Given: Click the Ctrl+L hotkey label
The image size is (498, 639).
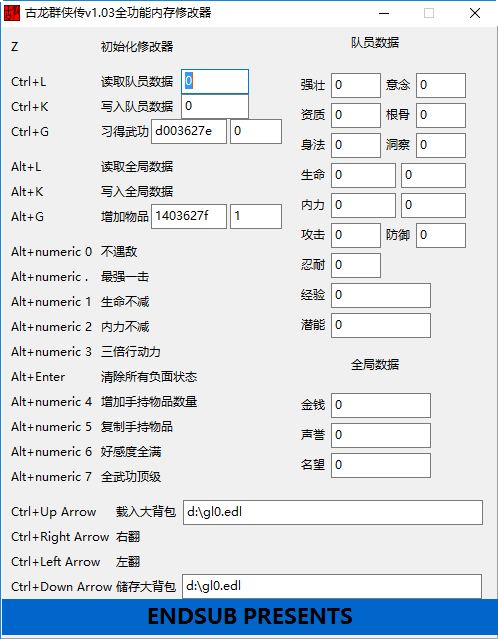Looking at the screenshot, I should pos(29,82).
